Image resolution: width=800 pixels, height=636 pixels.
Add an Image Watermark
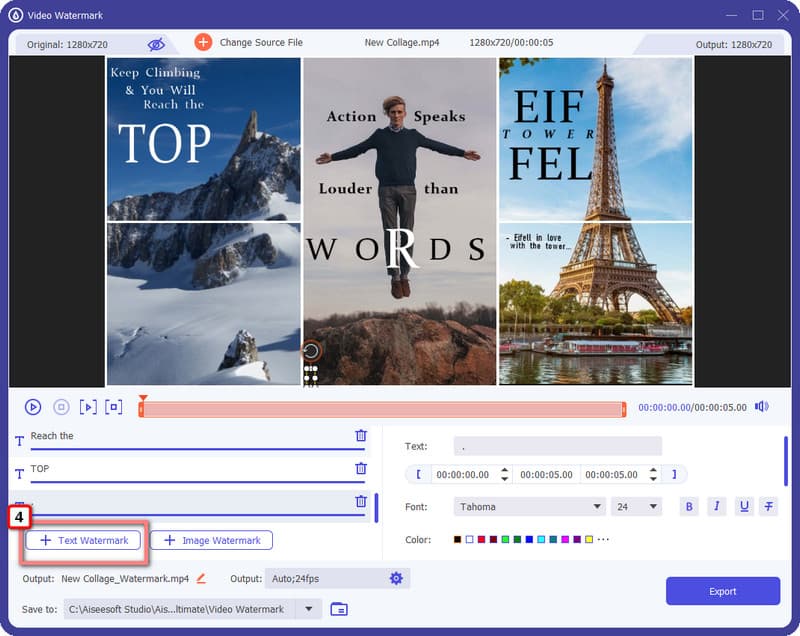(211, 541)
